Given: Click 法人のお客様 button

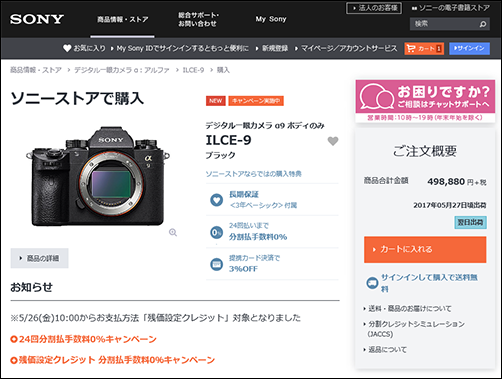Looking at the screenshot, I should tap(374, 8).
